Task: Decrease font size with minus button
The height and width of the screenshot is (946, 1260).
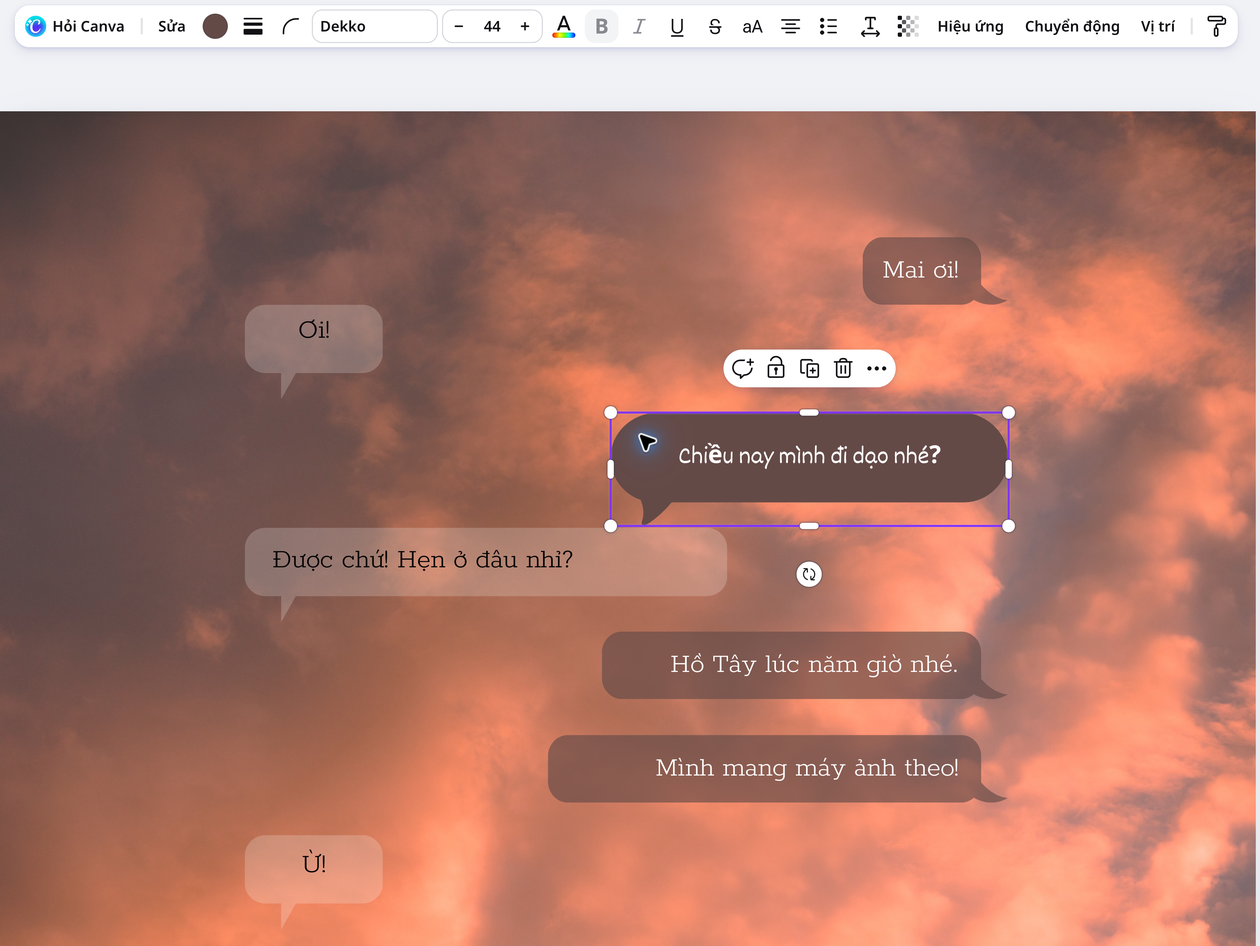Action: pyautogui.click(x=459, y=26)
